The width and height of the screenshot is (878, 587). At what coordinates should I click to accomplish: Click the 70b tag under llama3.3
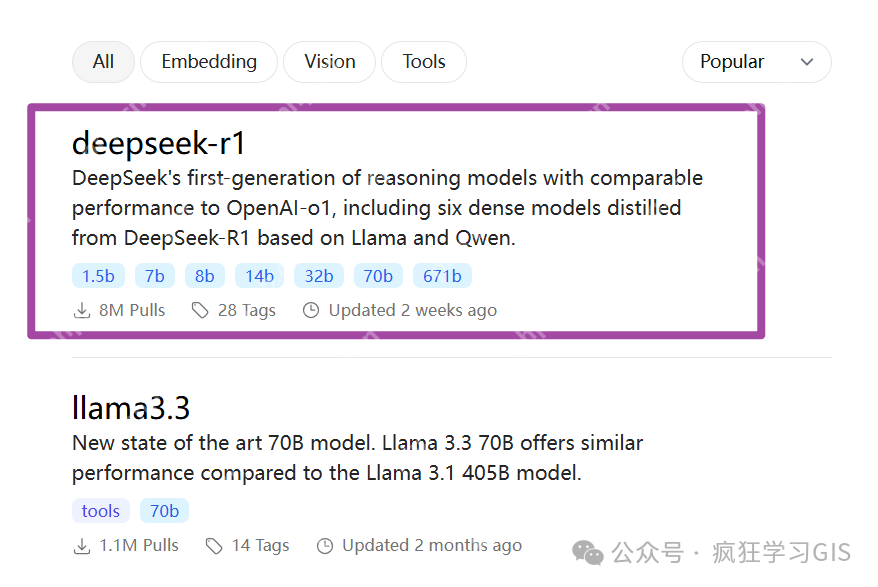pos(164,511)
